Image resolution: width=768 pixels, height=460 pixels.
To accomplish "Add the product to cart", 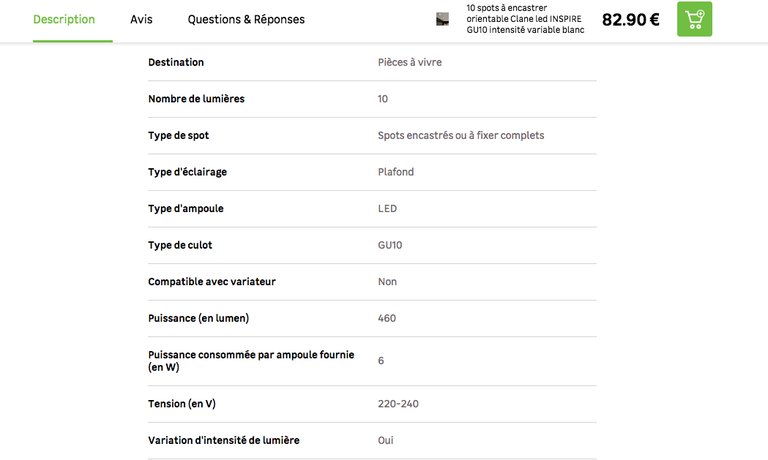I will coord(694,19).
